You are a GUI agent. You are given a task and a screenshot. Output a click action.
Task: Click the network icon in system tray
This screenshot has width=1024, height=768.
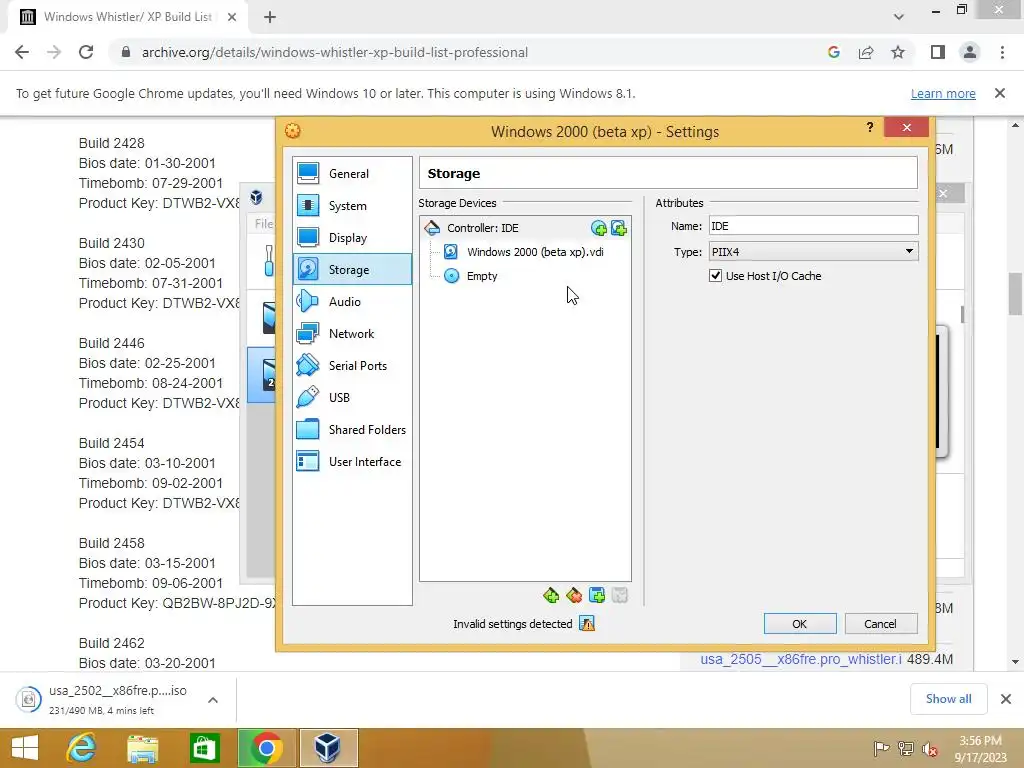pos(906,749)
